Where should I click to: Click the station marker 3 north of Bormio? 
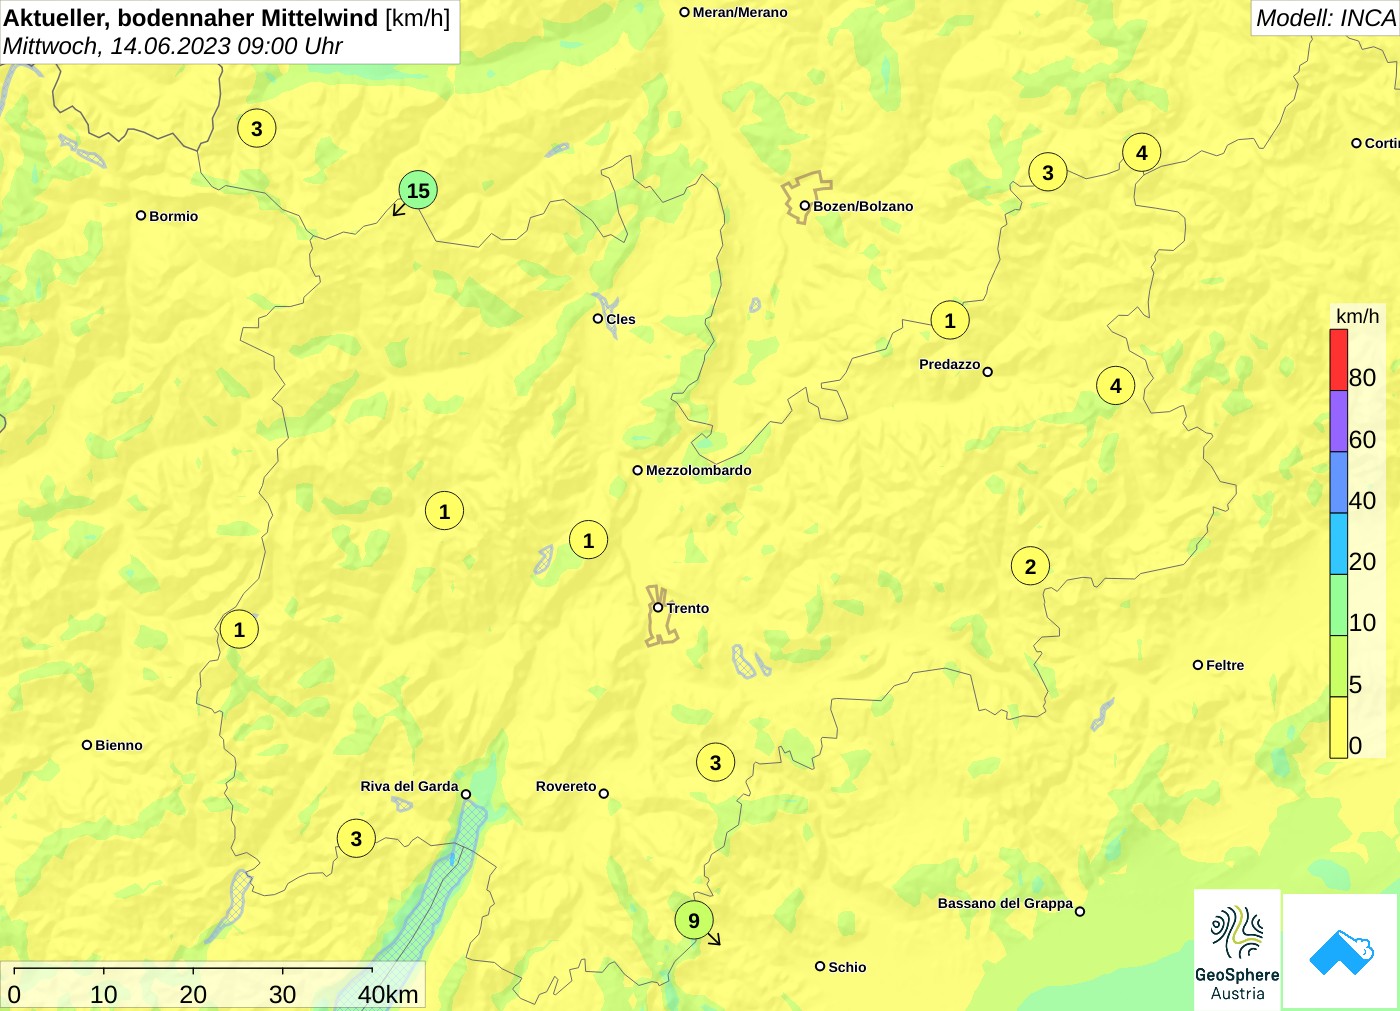(257, 128)
